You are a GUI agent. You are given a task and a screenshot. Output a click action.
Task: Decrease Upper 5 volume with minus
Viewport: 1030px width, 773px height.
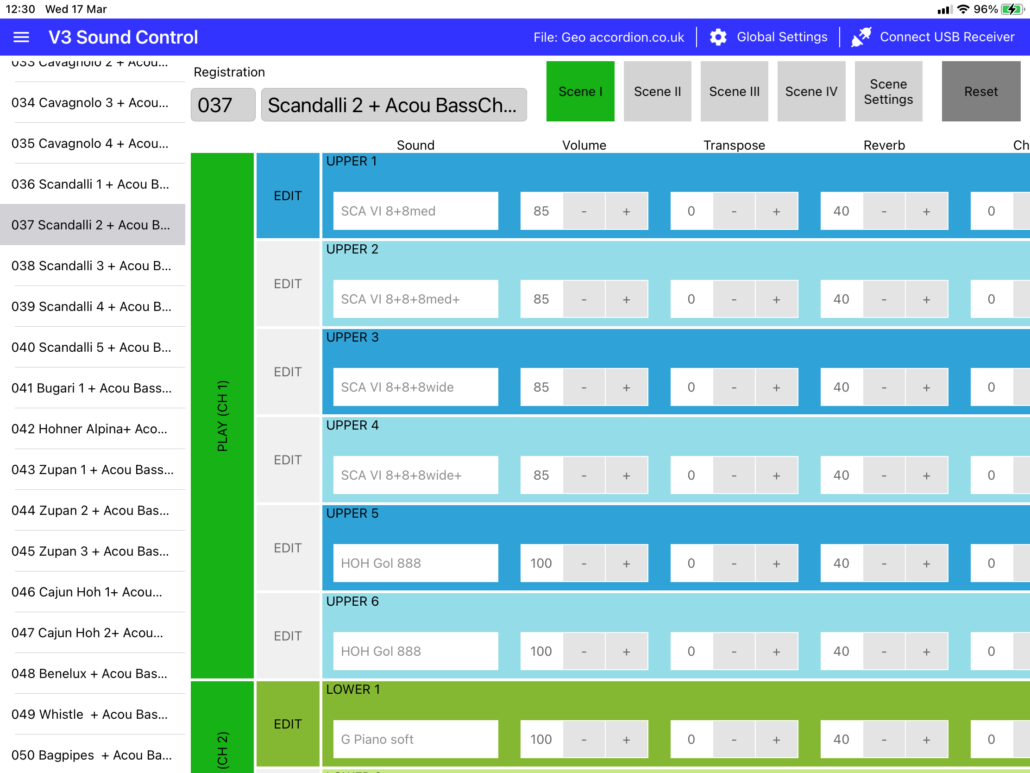(x=584, y=563)
